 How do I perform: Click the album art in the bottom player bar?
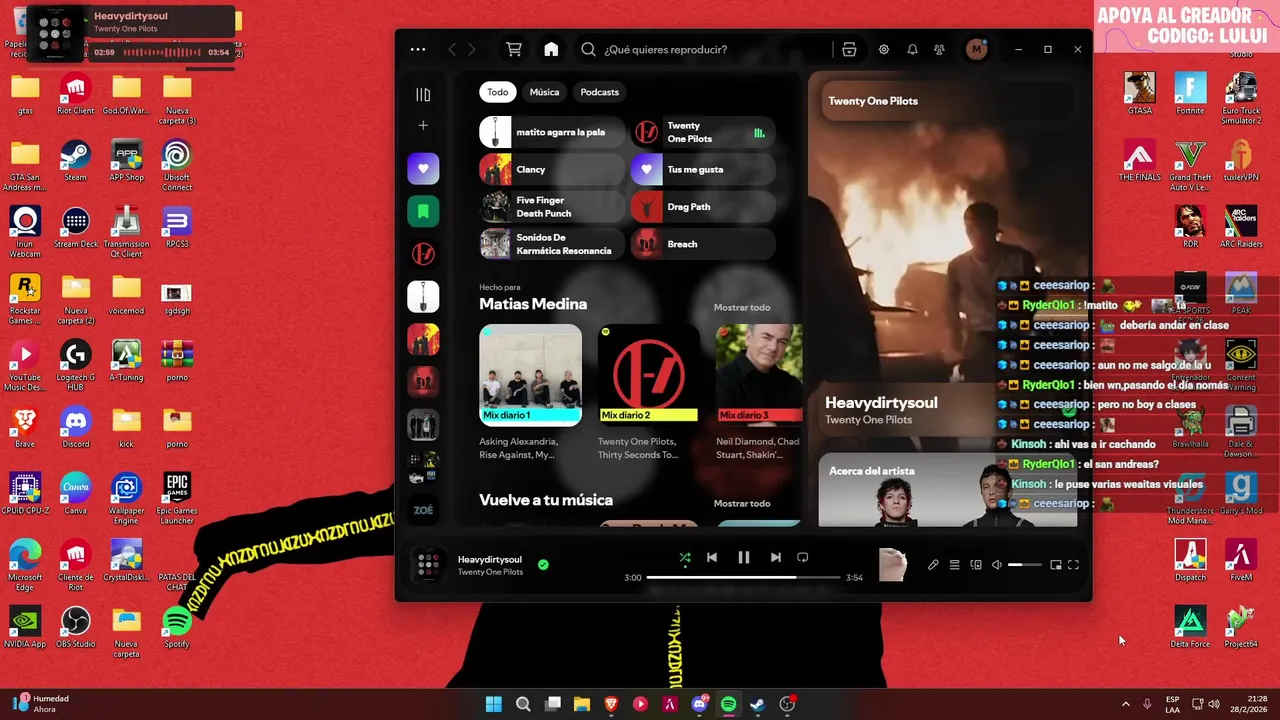pos(428,565)
